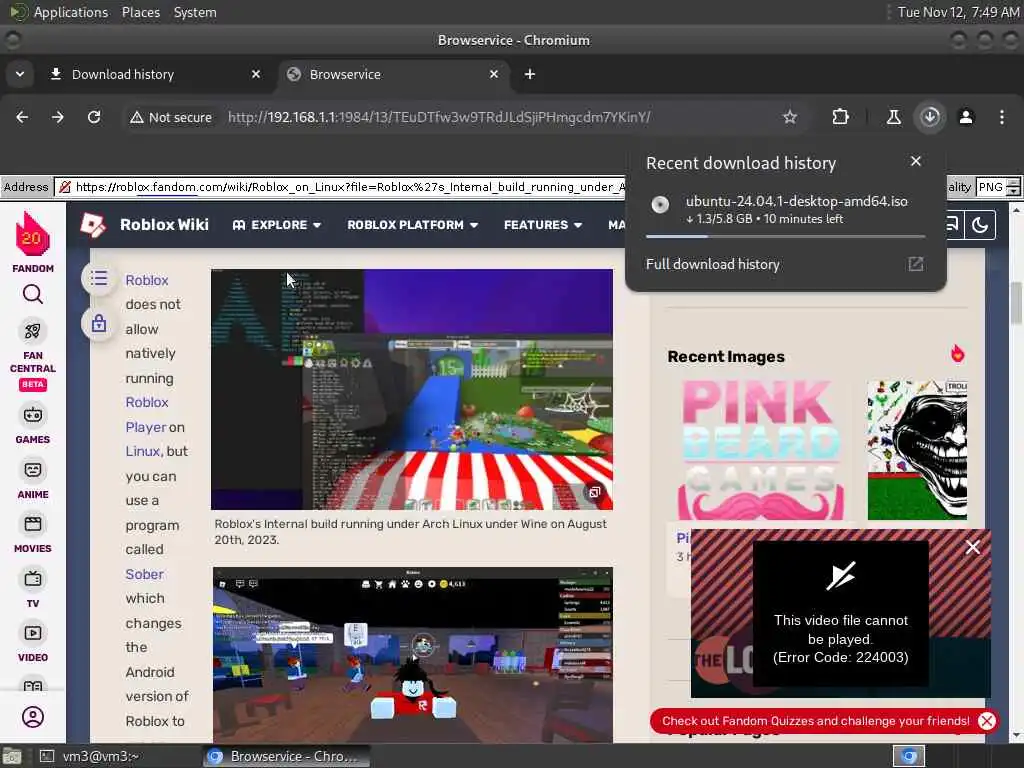Open the Fandom logo home link
The width and height of the screenshot is (1024, 768).
point(33,242)
